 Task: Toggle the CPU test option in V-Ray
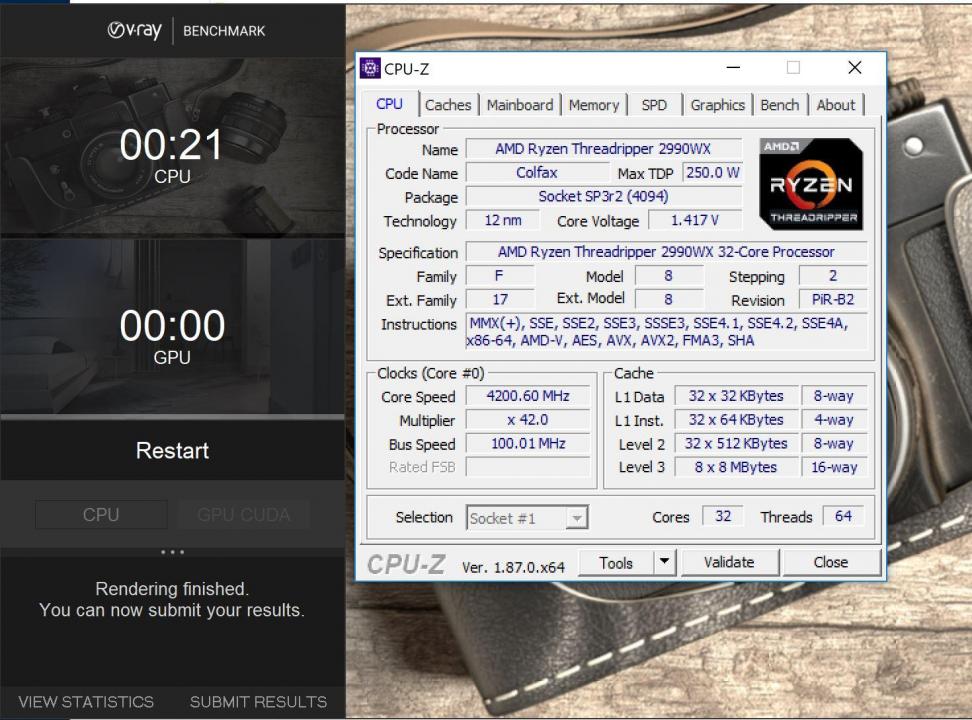101,515
